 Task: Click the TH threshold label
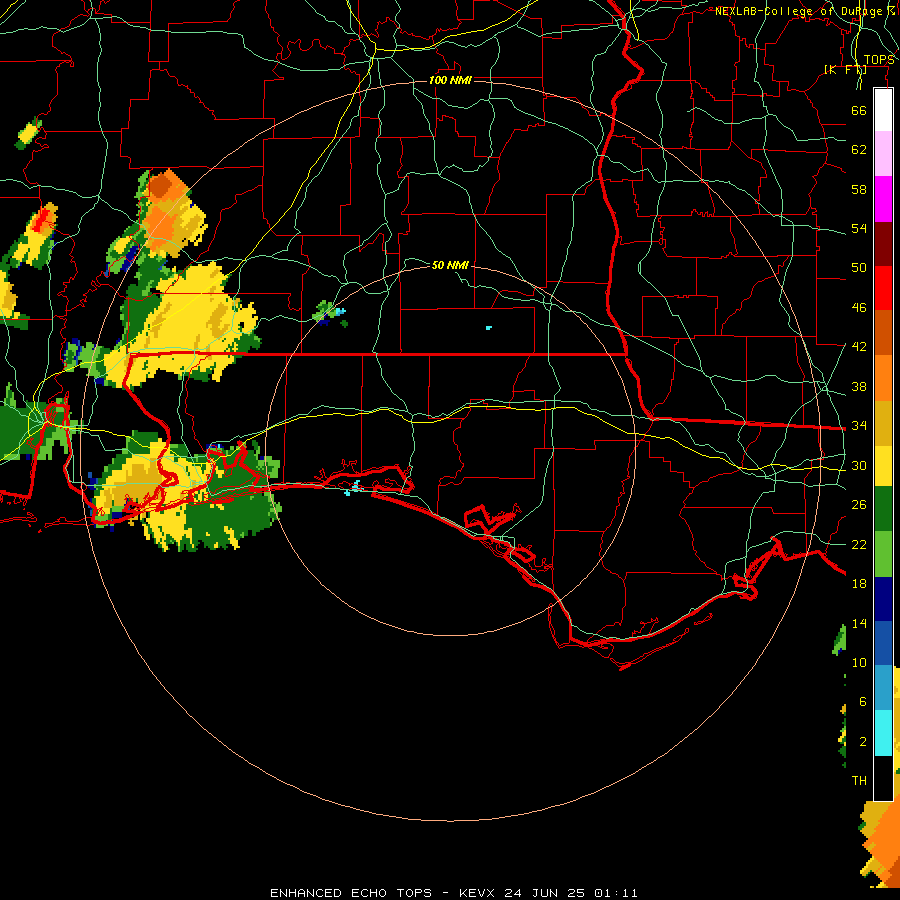(859, 781)
